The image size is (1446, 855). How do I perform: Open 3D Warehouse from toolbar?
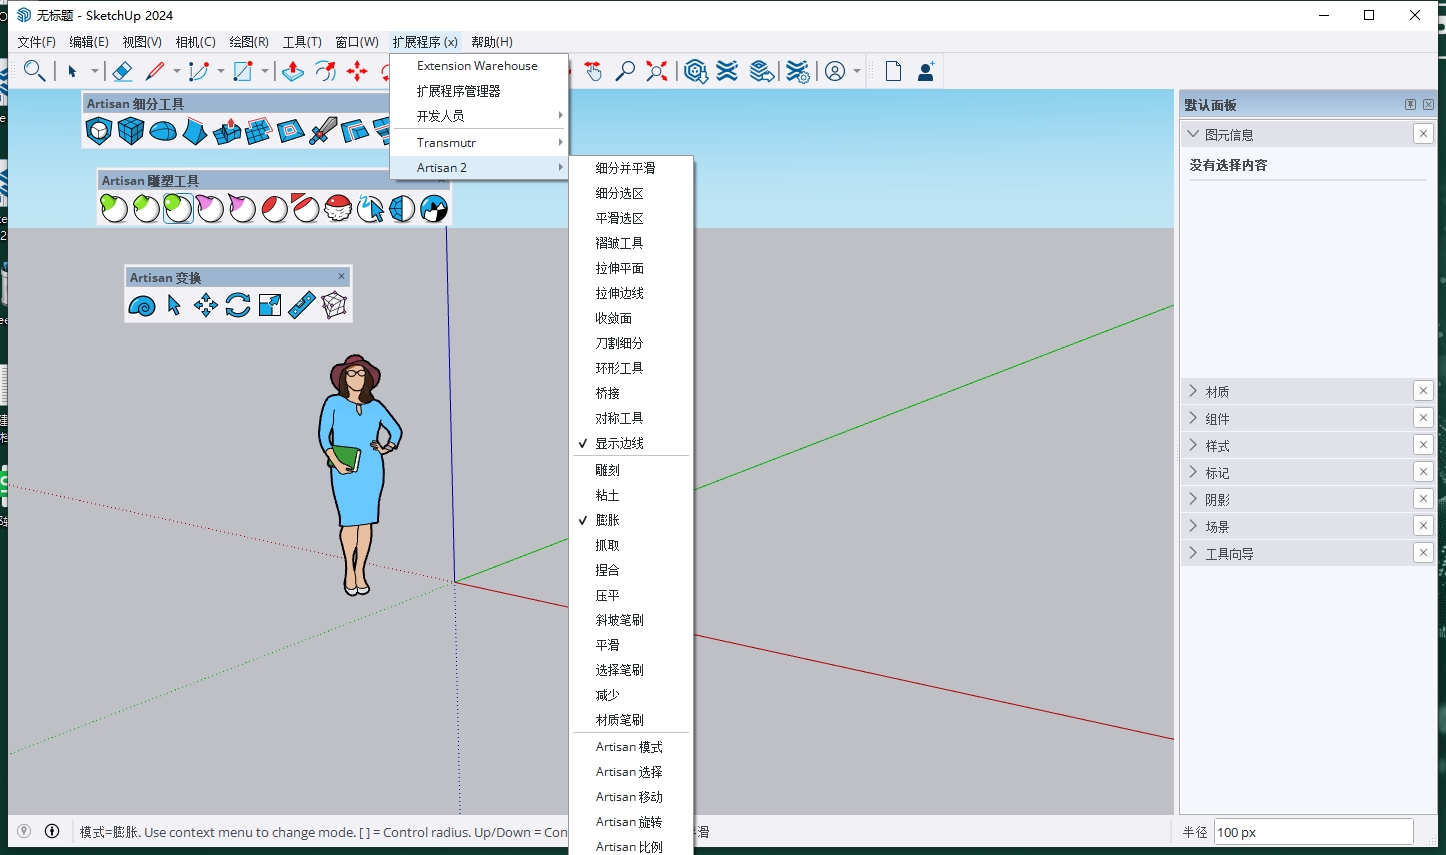[x=696, y=71]
